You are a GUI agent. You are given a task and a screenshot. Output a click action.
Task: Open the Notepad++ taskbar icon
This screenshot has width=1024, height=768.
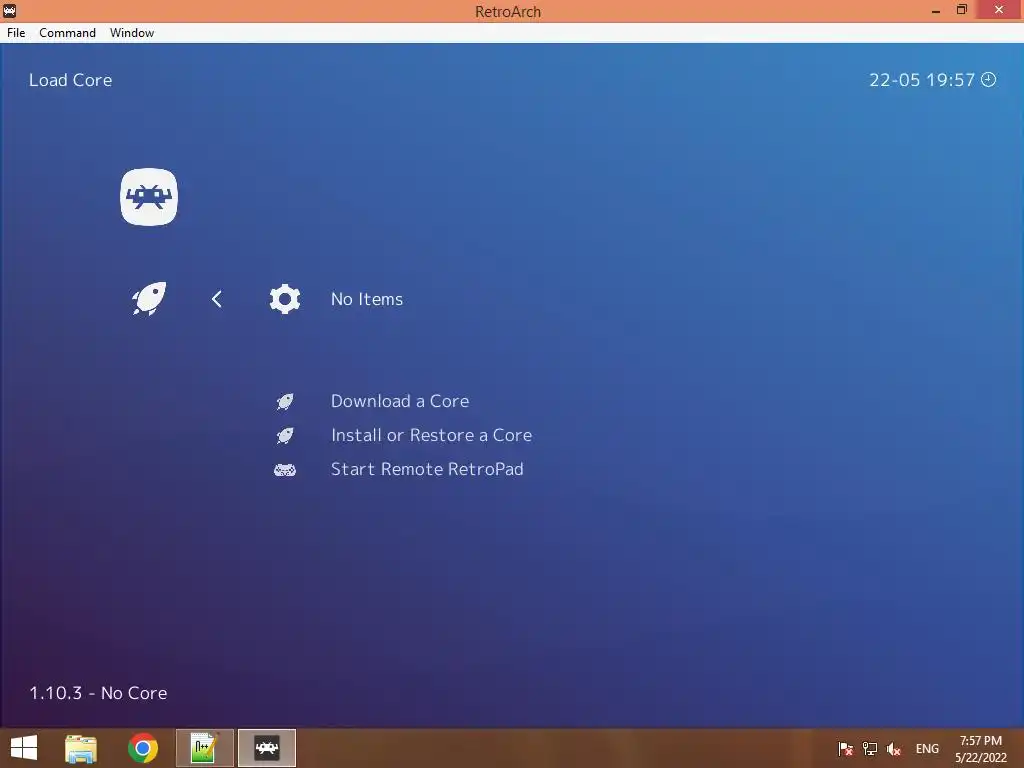coord(204,748)
